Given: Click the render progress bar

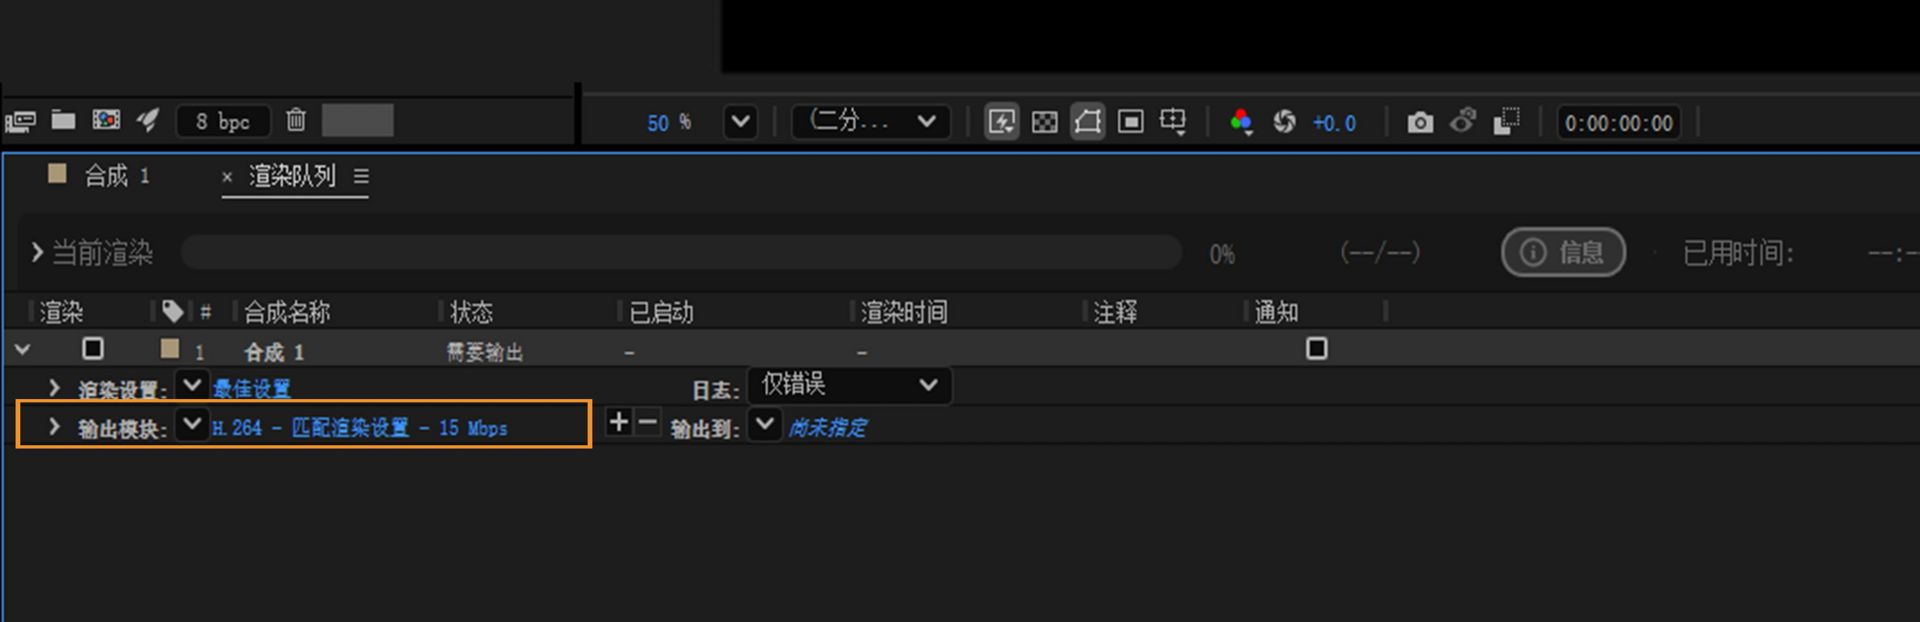Looking at the screenshot, I should 681,252.
